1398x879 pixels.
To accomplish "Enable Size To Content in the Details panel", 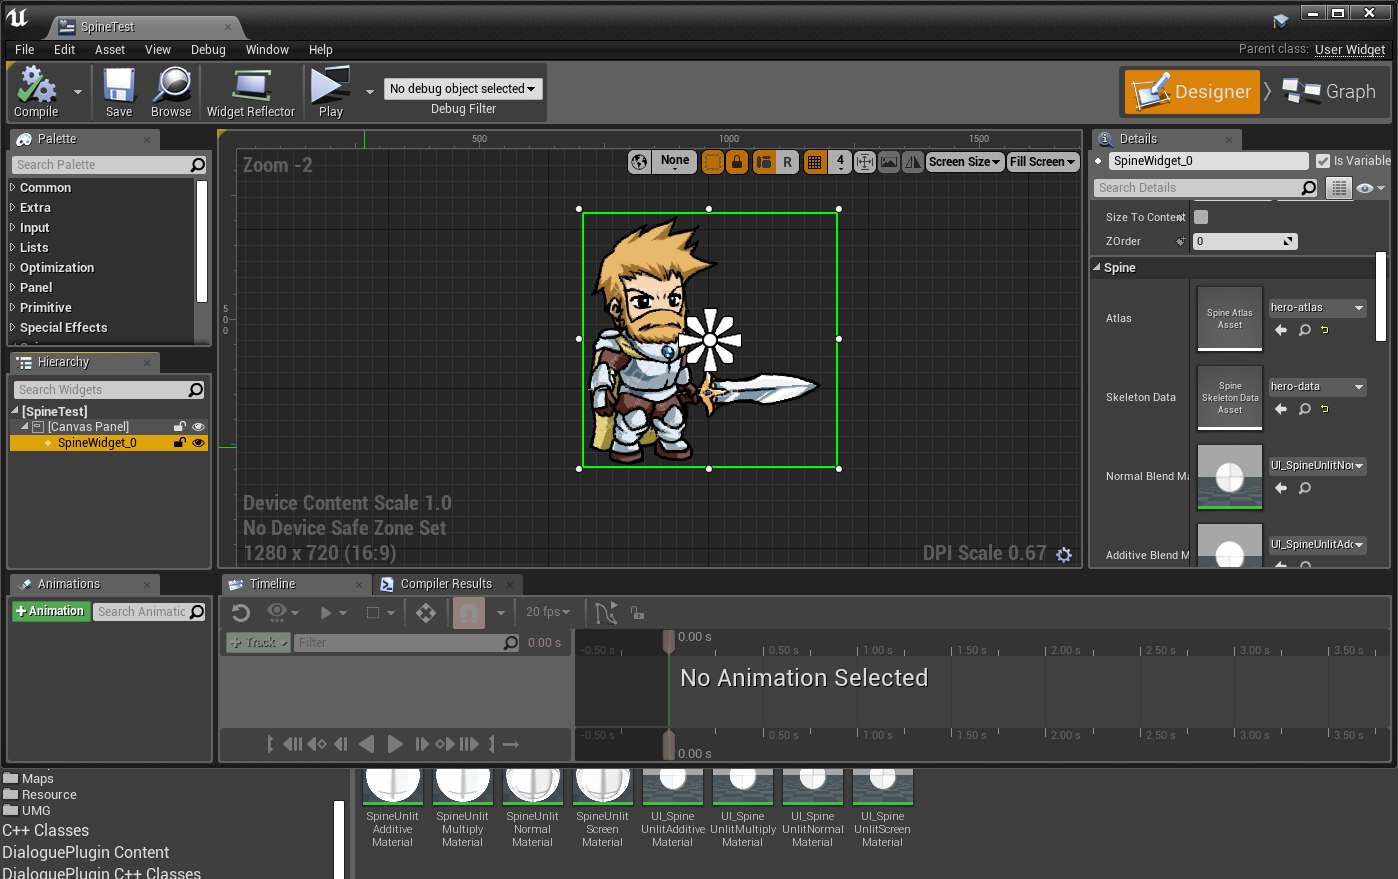I will click(x=1200, y=217).
